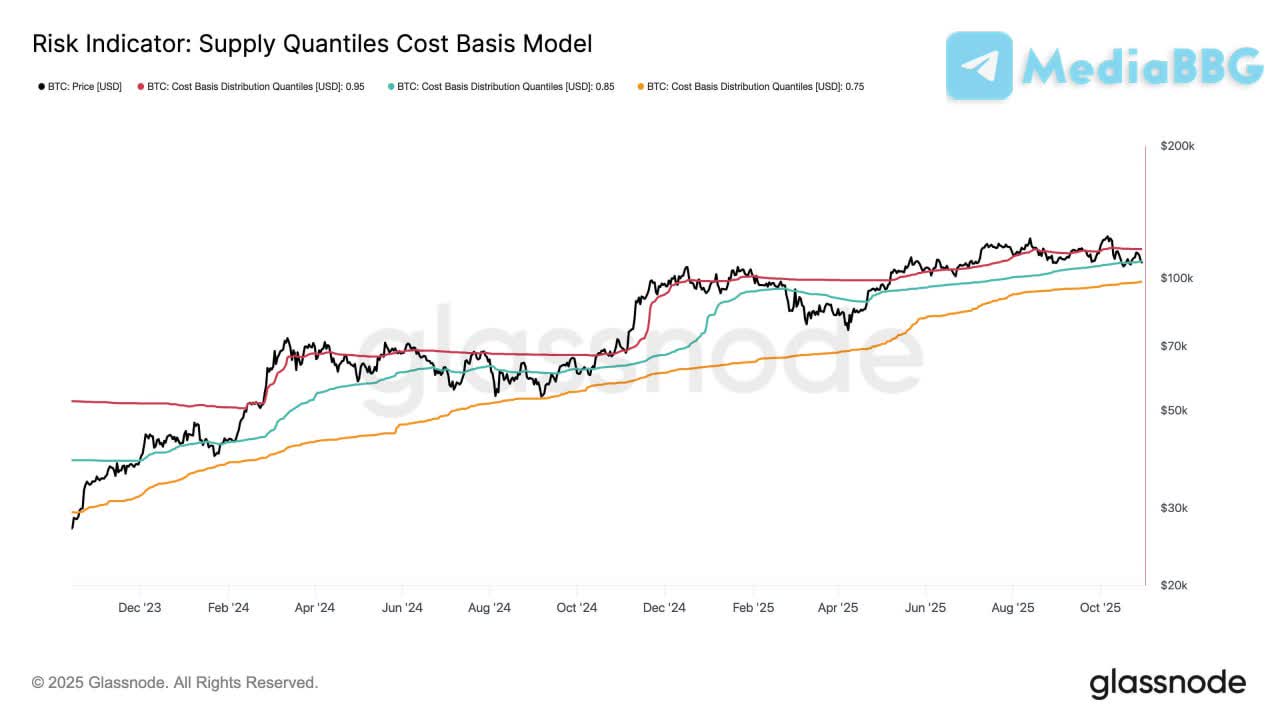Toggle the 0.85 Cost Basis Quantiles legend label
Image resolution: width=1280 pixels, height=720 pixels.
pyautogui.click(x=505, y=87)
